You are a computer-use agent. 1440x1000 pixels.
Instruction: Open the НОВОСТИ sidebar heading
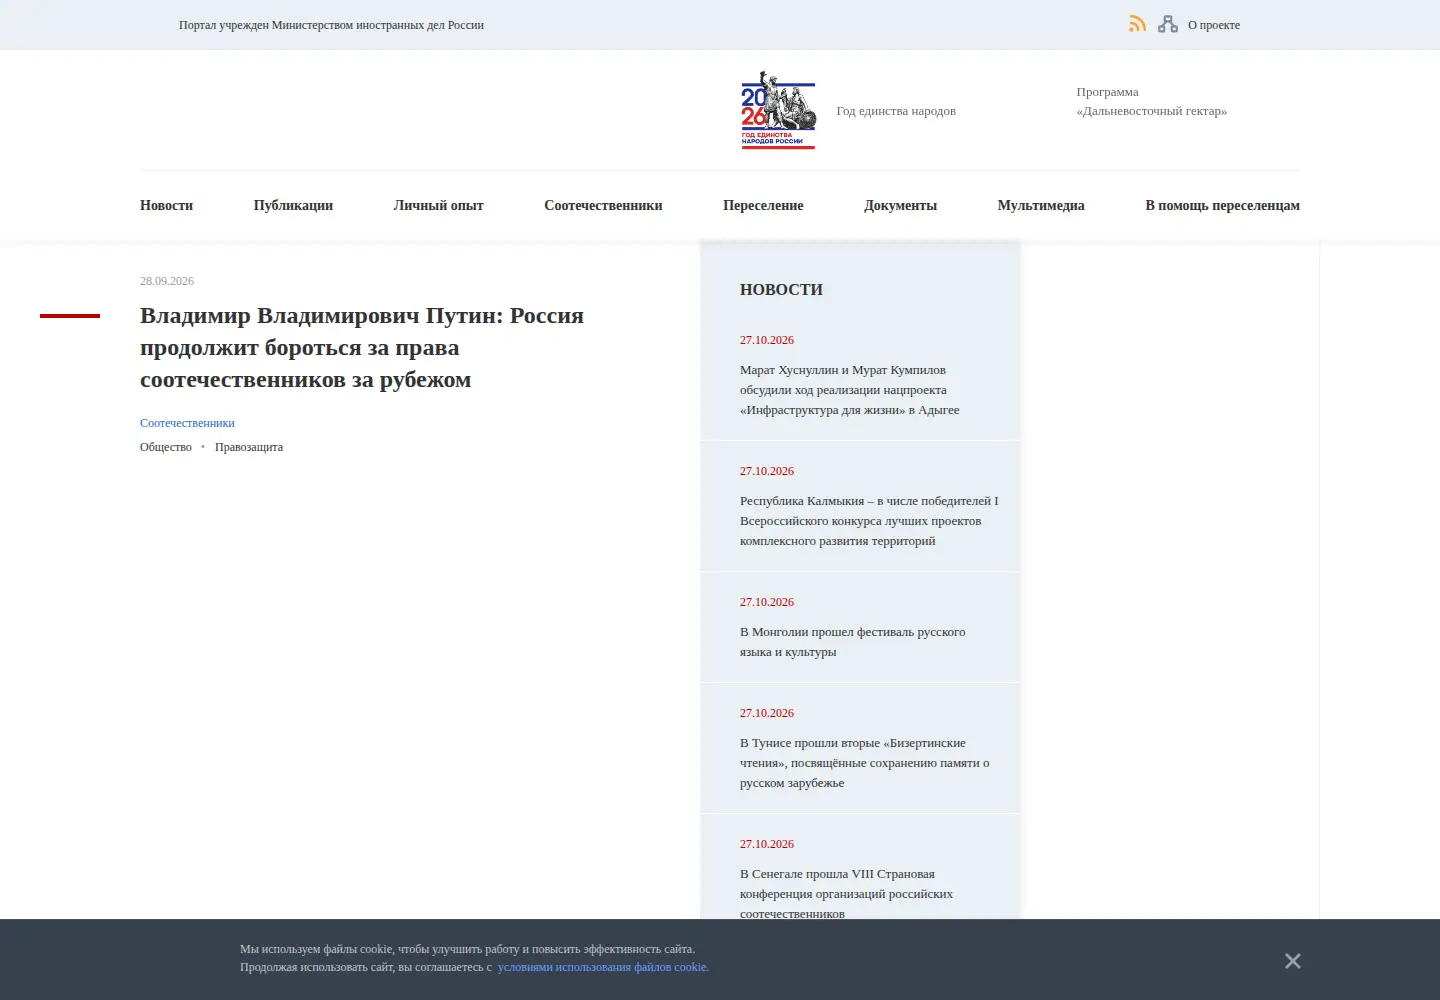pos(781,289)
